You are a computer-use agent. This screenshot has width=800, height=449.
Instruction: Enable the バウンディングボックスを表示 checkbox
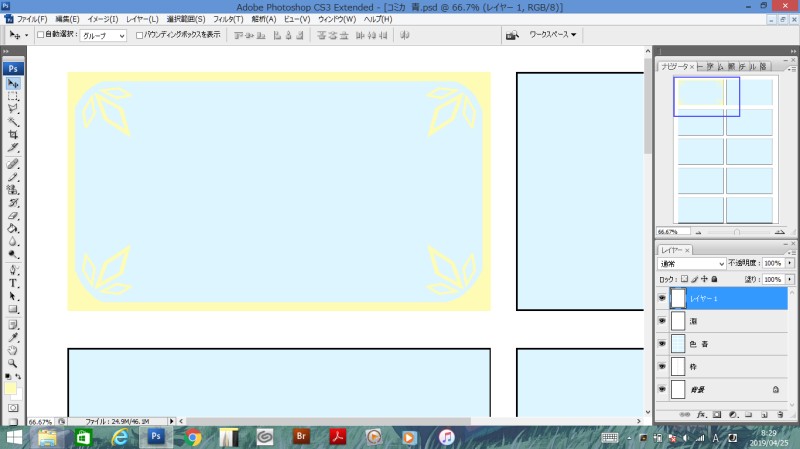tap(139, 35)
